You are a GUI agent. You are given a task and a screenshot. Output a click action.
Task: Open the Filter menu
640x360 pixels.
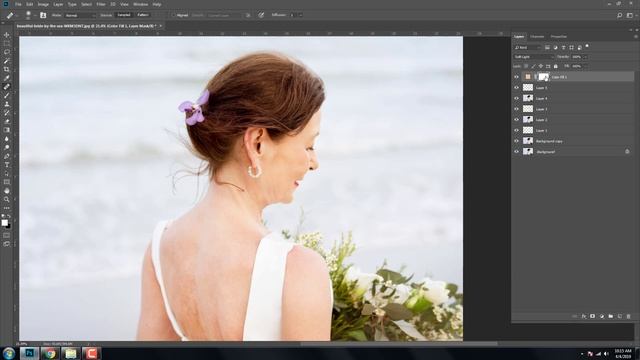pos(101,4)
